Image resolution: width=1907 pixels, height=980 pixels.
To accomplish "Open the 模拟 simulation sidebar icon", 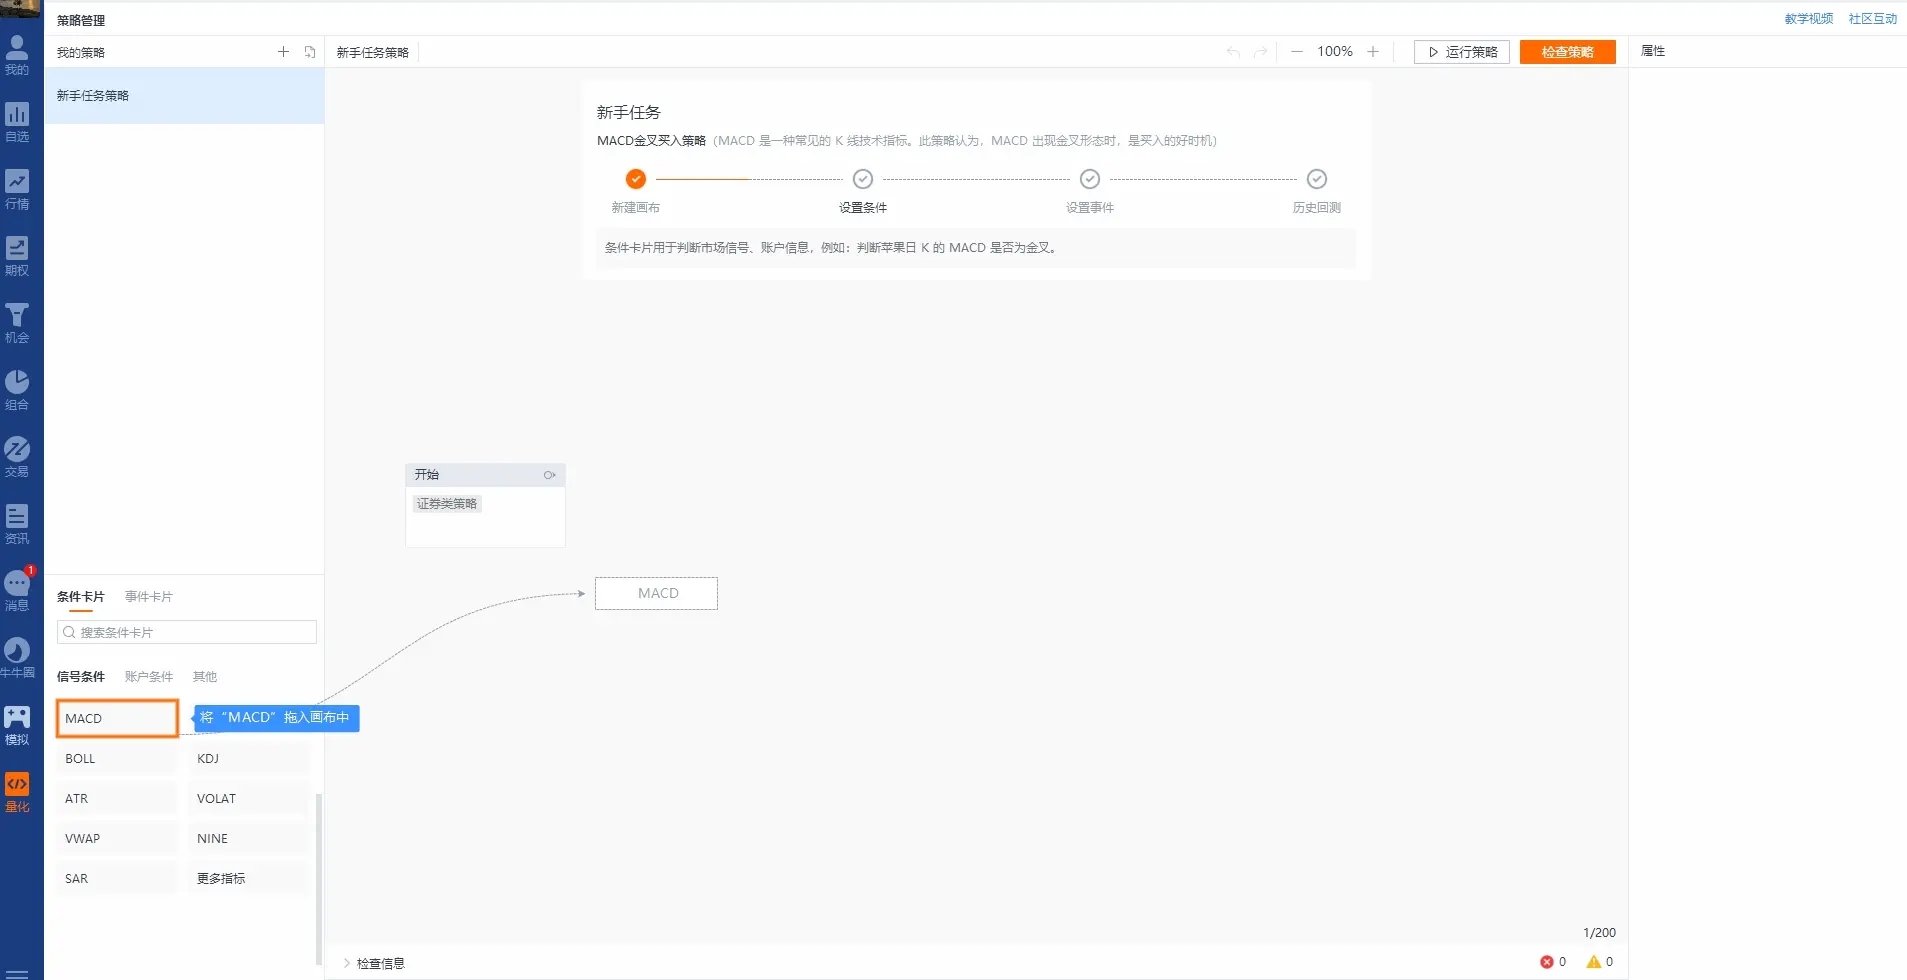I will coord(17,725).
